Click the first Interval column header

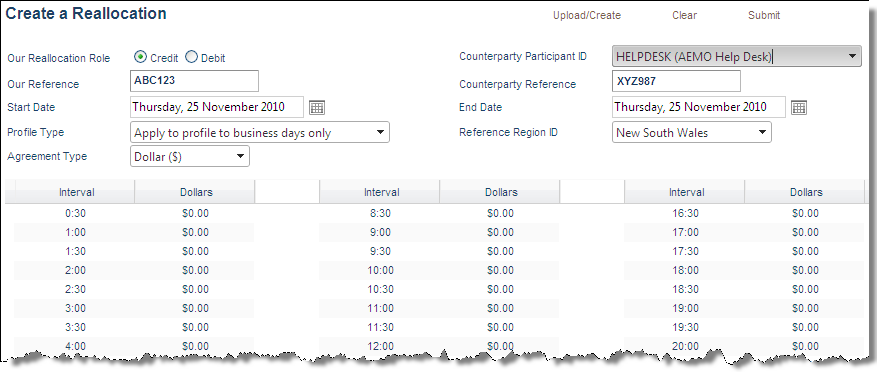click(x=77, y=192)
